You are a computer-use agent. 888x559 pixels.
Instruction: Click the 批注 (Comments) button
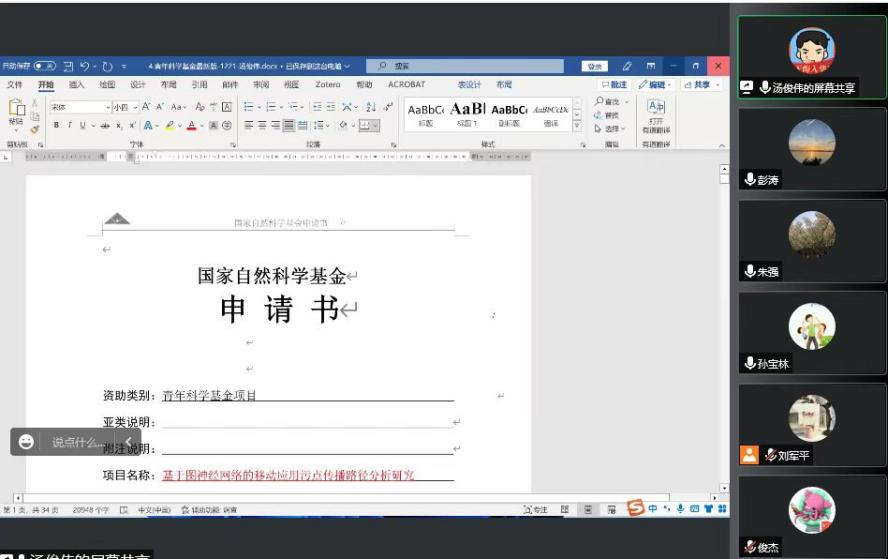click(615, 85)
